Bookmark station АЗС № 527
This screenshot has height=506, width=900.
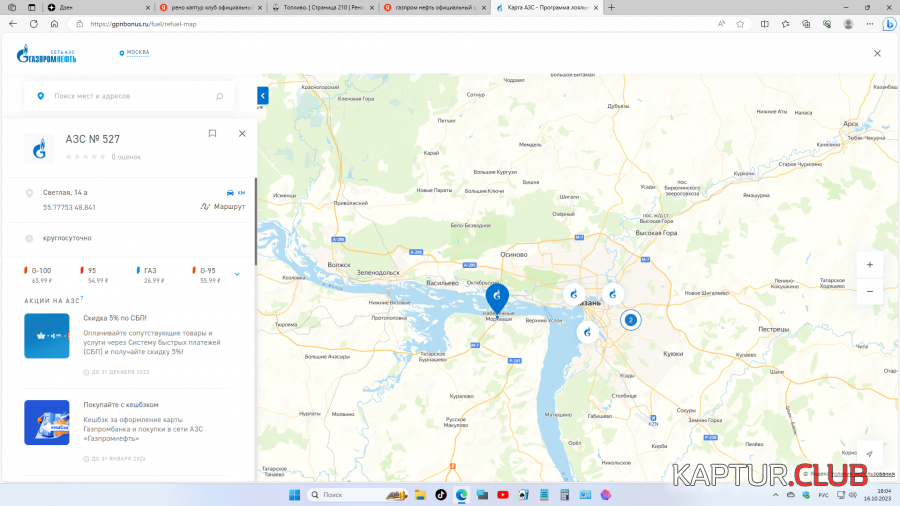coord(212,133)
